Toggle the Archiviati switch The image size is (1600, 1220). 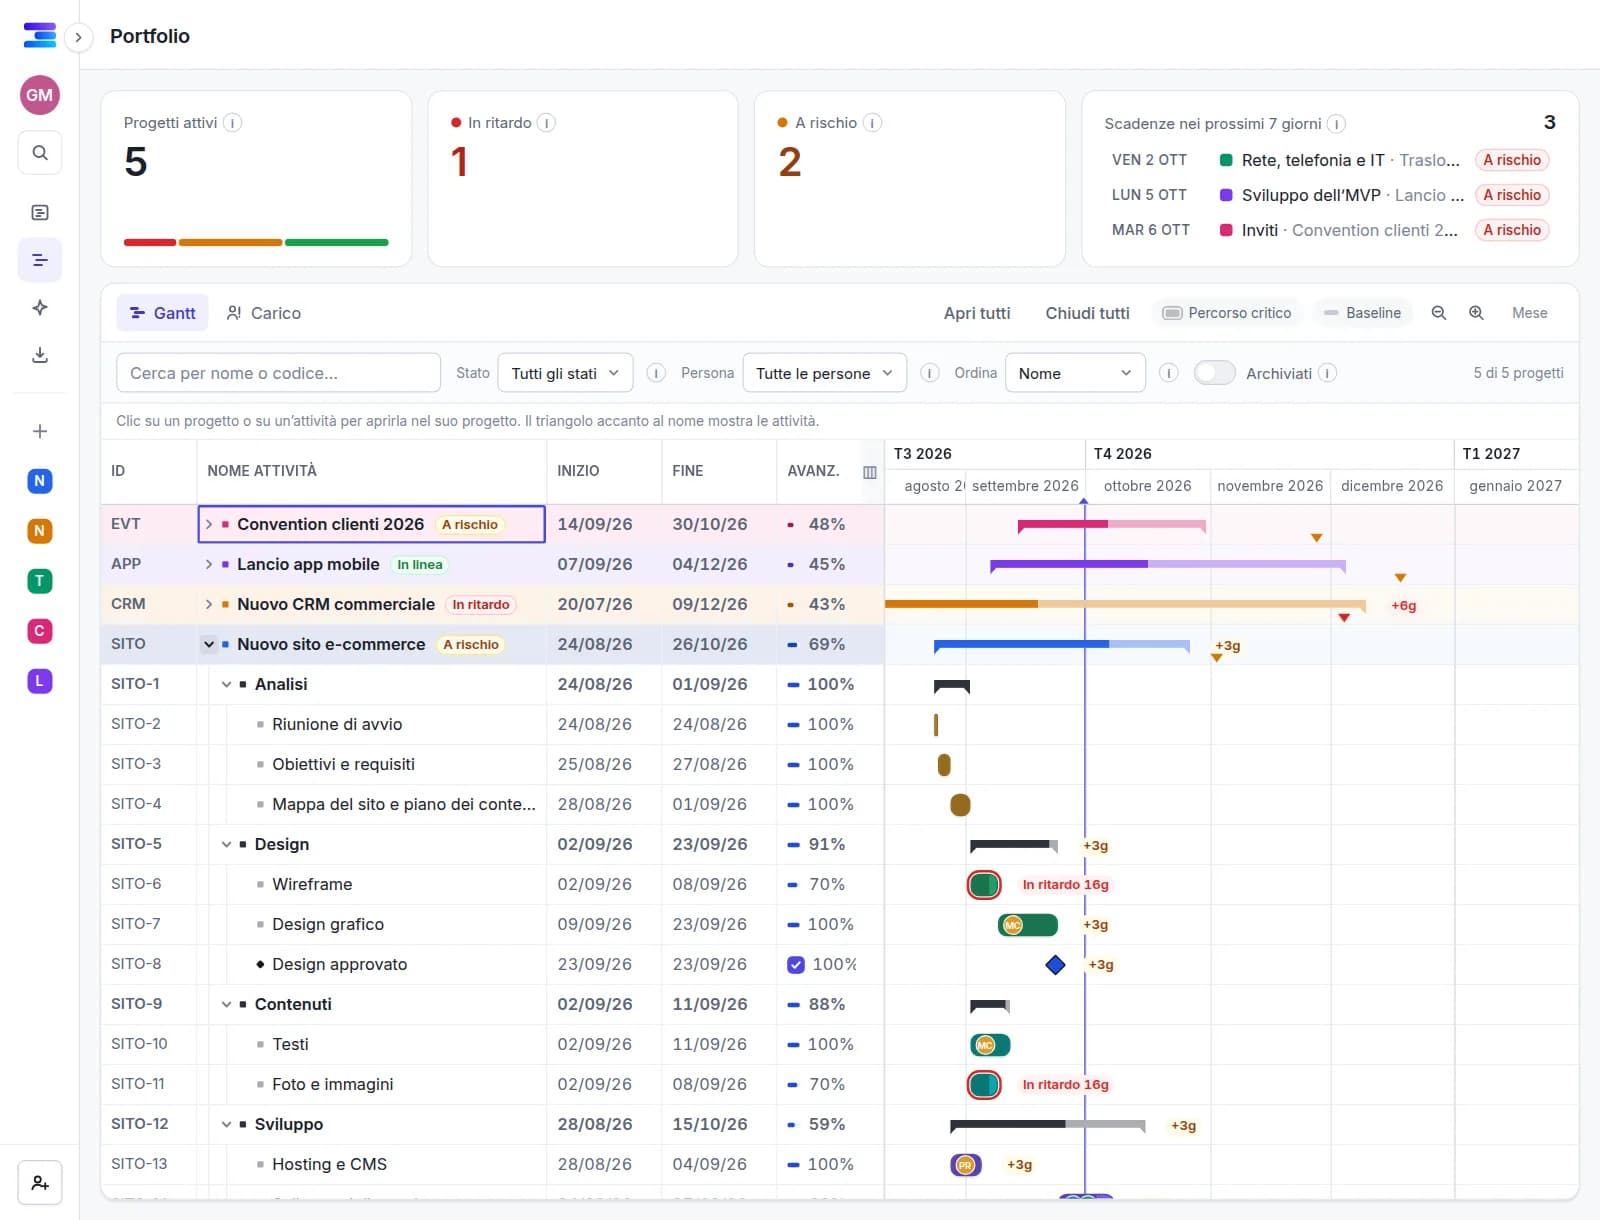[x=1215, y=373]
